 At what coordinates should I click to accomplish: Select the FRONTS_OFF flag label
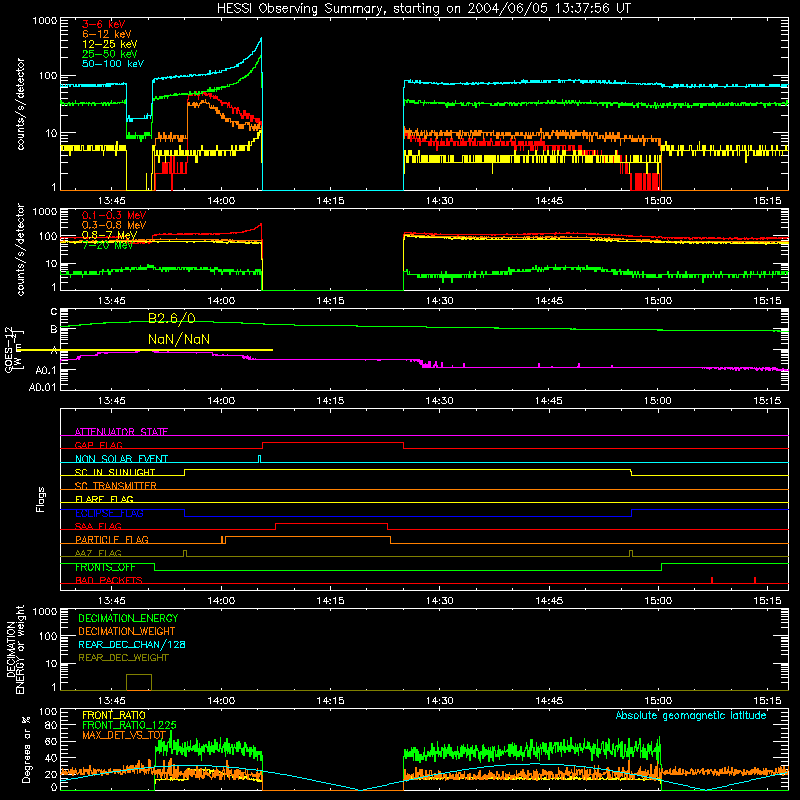(x=105, y=567)
